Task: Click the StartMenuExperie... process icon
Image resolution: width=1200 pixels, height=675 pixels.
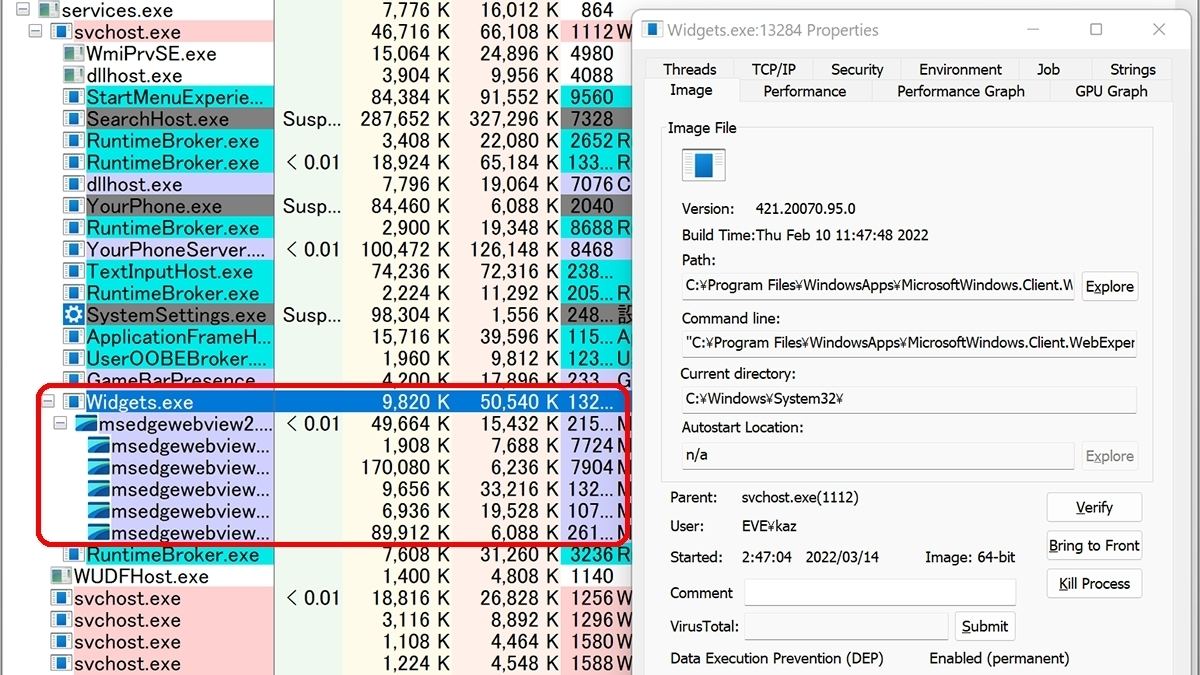Action: pos(73,98)
